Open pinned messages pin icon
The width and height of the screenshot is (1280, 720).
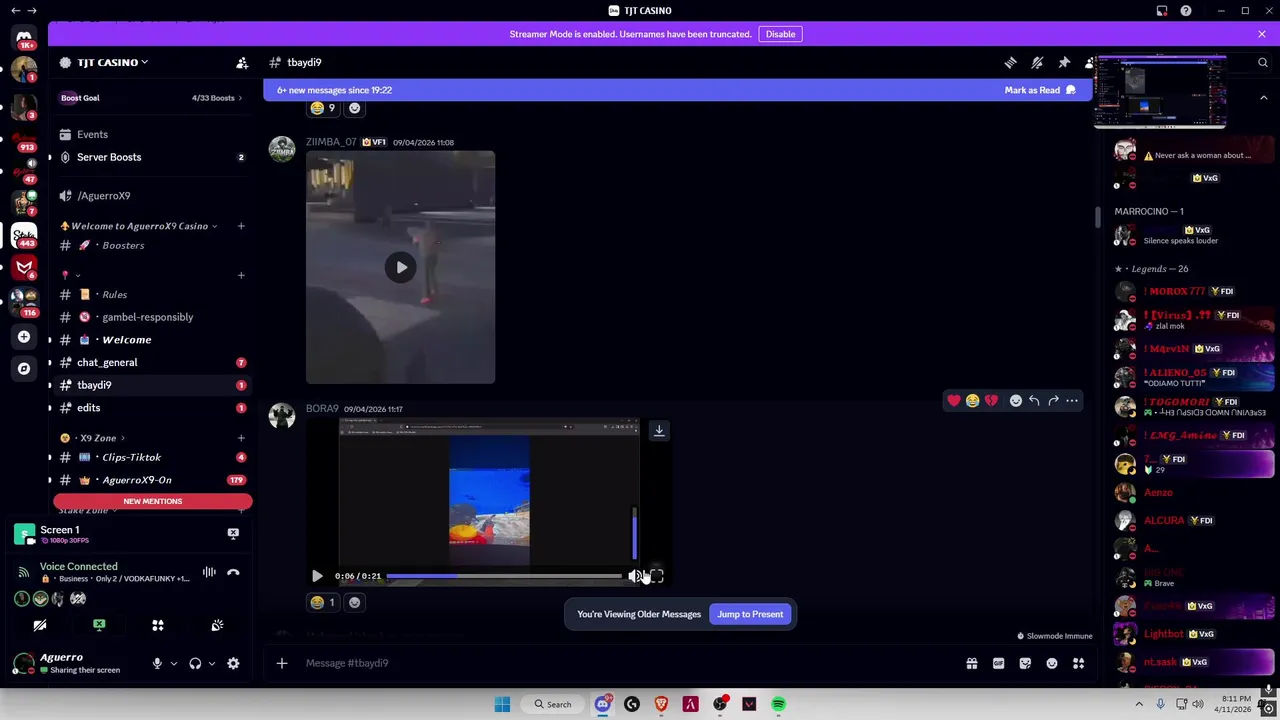tap(1064, 62)
